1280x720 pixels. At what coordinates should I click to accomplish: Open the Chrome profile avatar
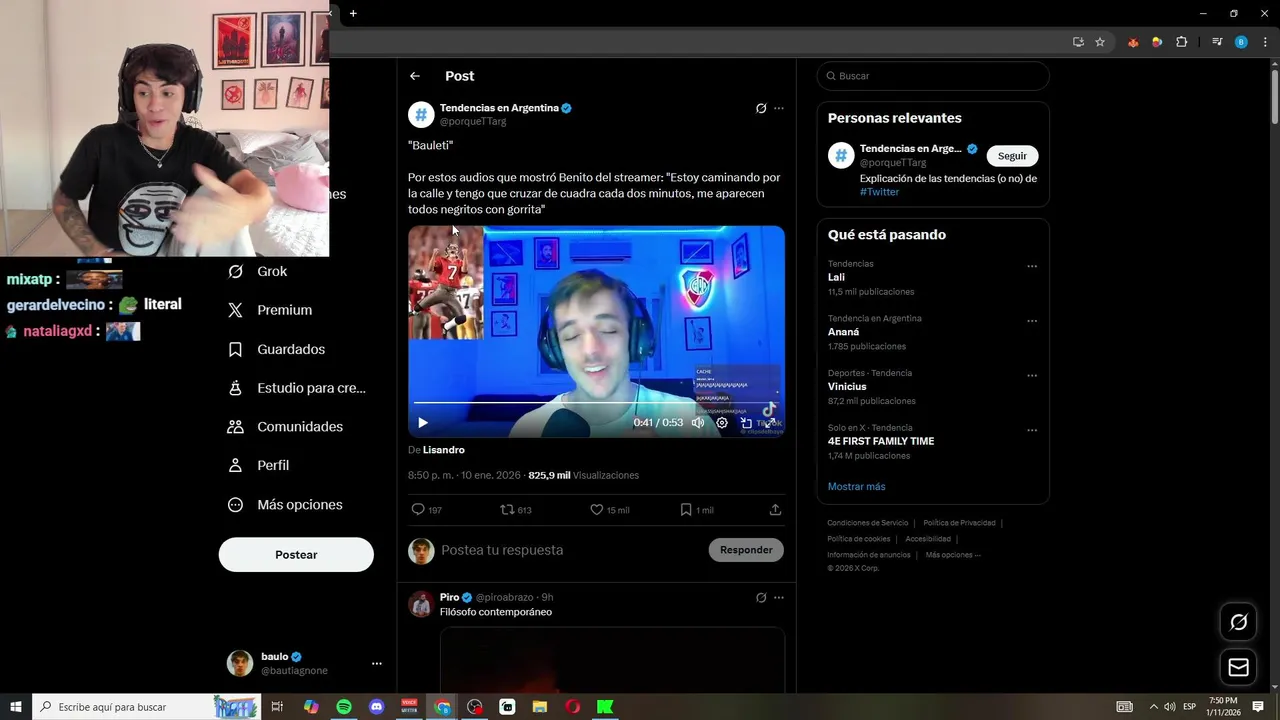[1241, 42]
